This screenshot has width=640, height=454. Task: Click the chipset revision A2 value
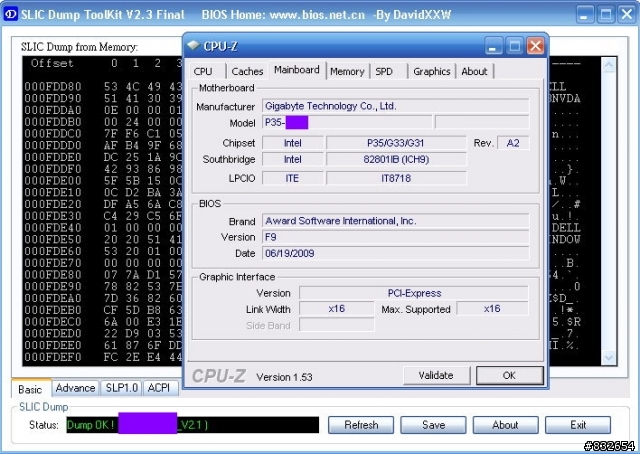point(513,143)
